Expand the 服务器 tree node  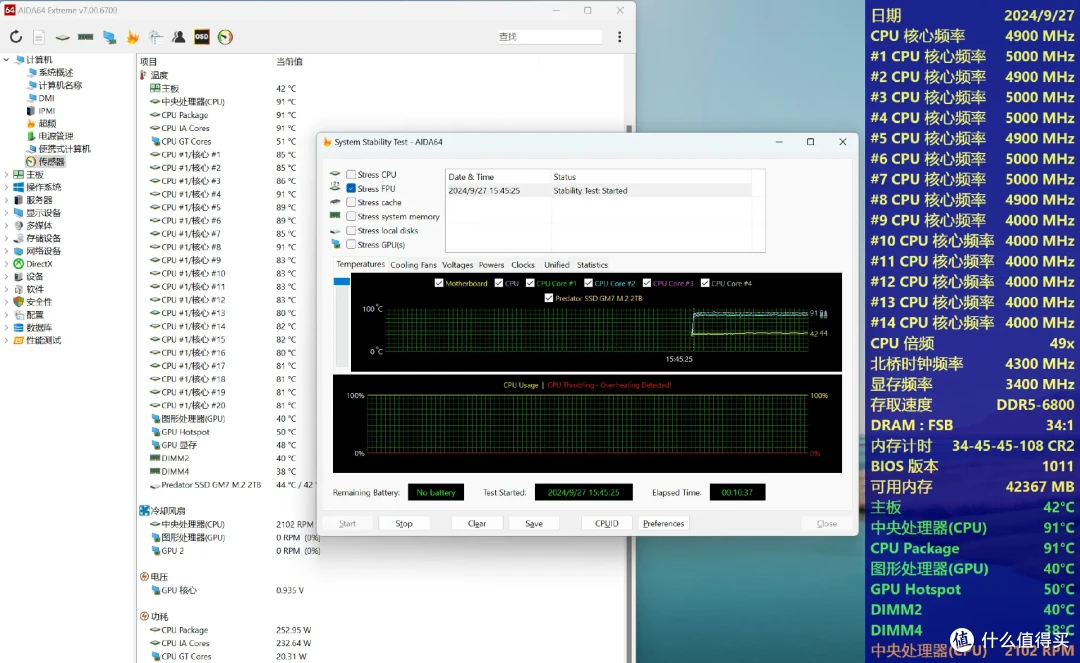[6, 200]
